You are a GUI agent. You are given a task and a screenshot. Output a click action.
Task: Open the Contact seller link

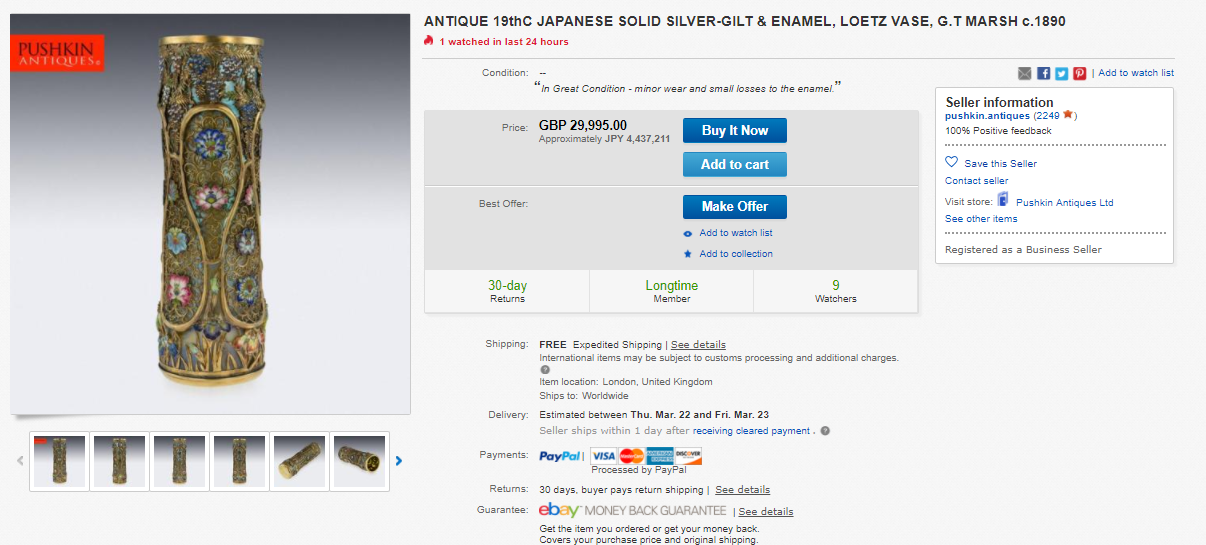tap(976, 181)
